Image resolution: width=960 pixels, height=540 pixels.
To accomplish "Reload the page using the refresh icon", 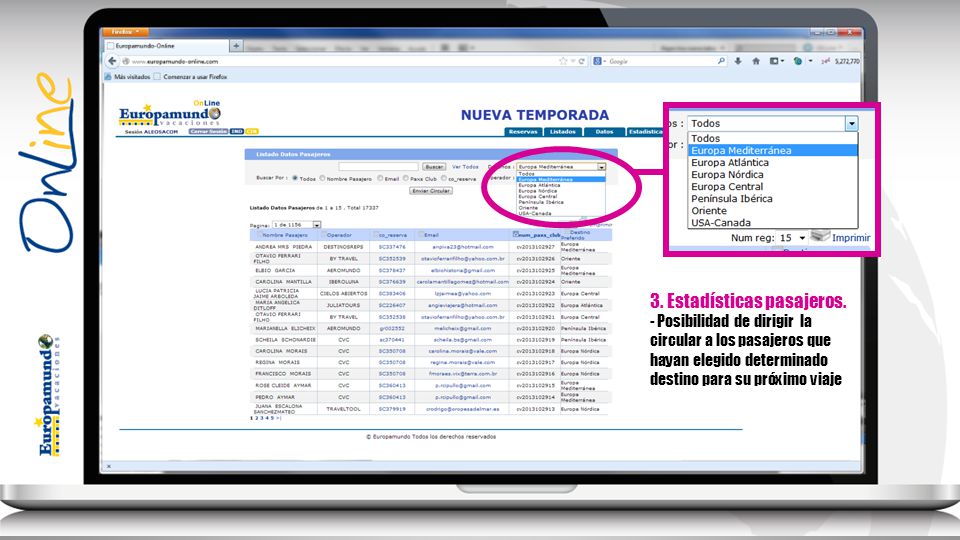I will coord(582,61).
